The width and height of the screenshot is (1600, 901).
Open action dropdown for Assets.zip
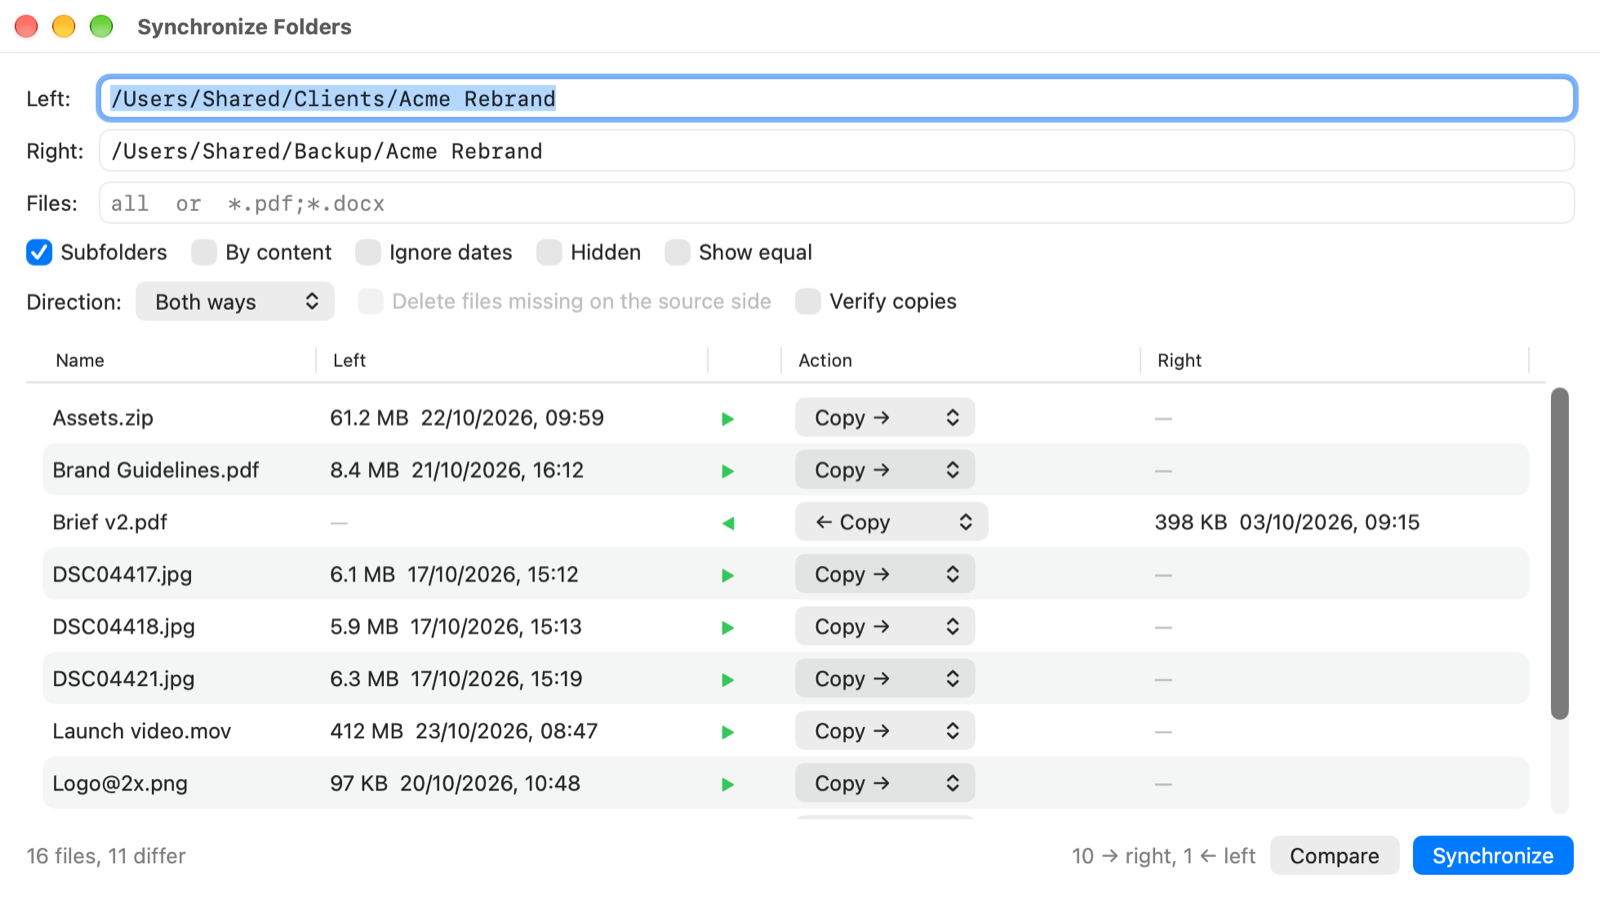885,417
